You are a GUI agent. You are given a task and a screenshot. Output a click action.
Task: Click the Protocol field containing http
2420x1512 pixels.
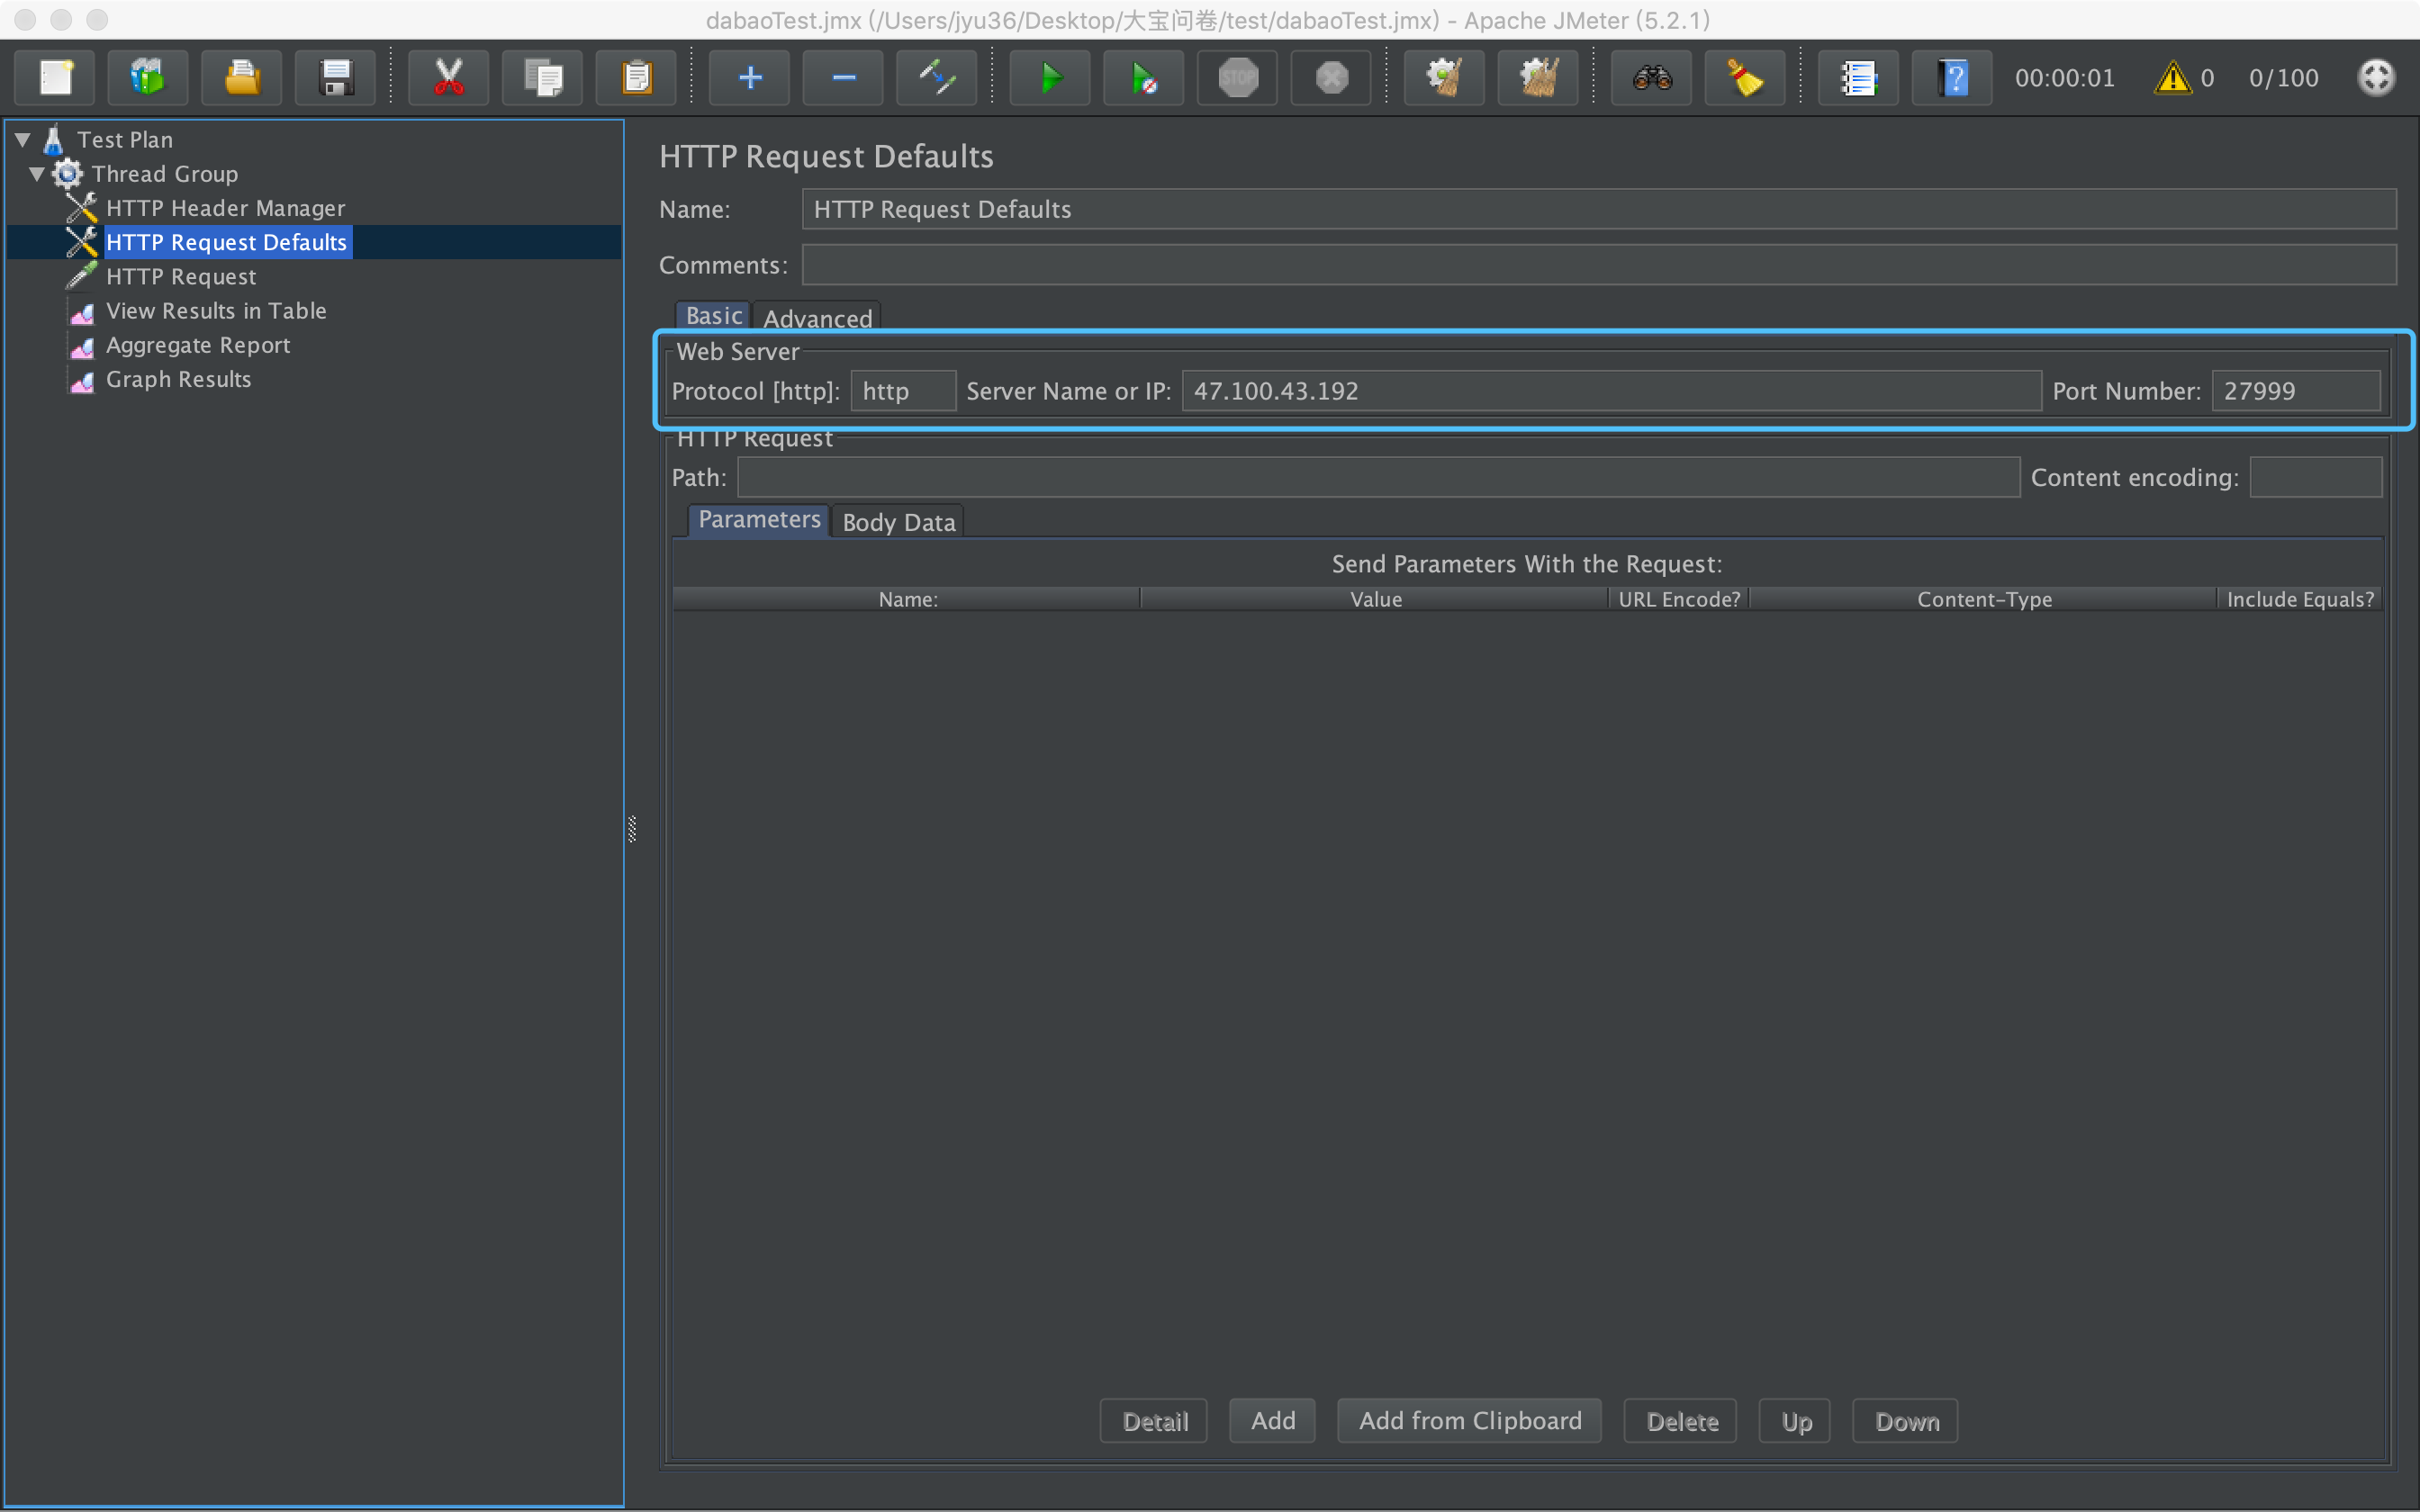click(903, 391)
